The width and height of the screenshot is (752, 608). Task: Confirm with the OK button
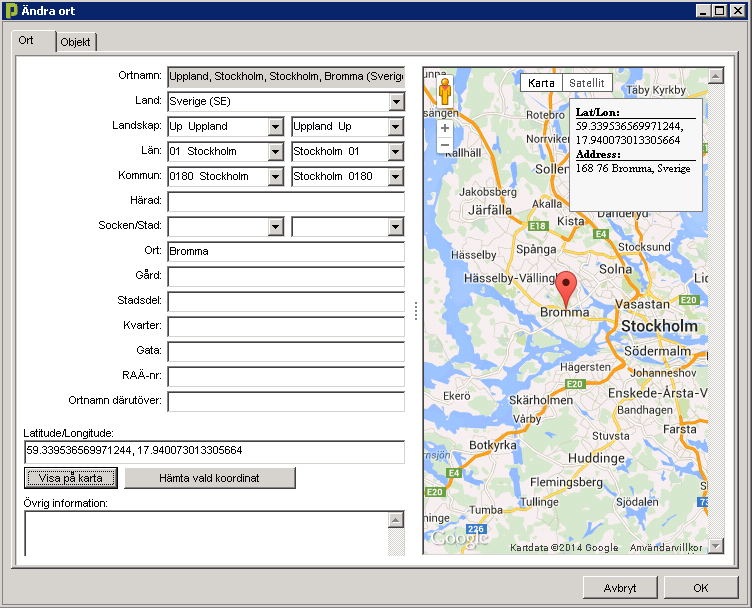click(x=701, y=588)
